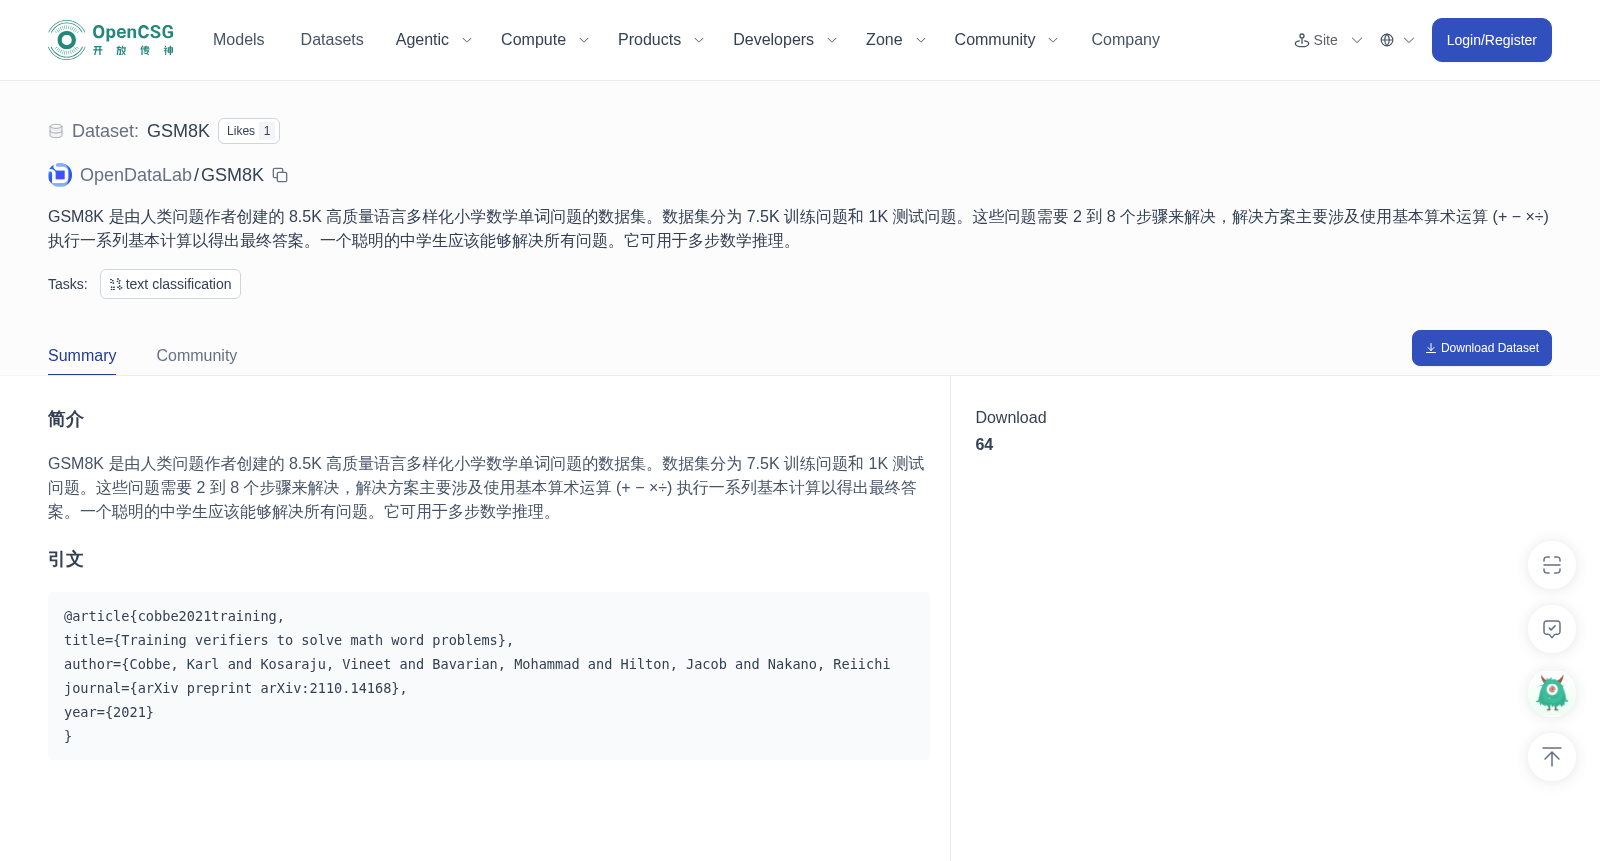
Task: Open the Models nav item
Action: [238, 40]
